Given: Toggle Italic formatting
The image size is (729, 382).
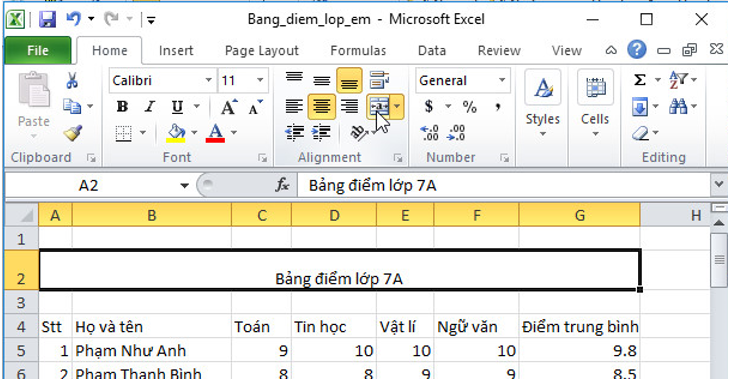Looking at the screenshot, I should [x=150, y=107].
